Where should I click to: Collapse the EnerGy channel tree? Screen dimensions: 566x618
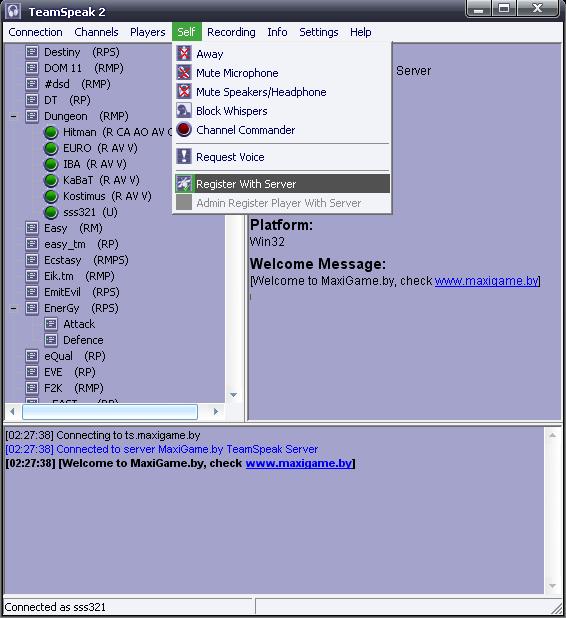pyautogui.click(x=13, y=308)
